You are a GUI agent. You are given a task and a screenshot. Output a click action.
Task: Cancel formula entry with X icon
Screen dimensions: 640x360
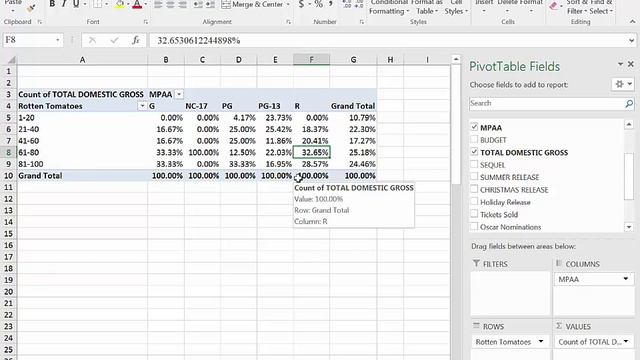coord(92,40)
